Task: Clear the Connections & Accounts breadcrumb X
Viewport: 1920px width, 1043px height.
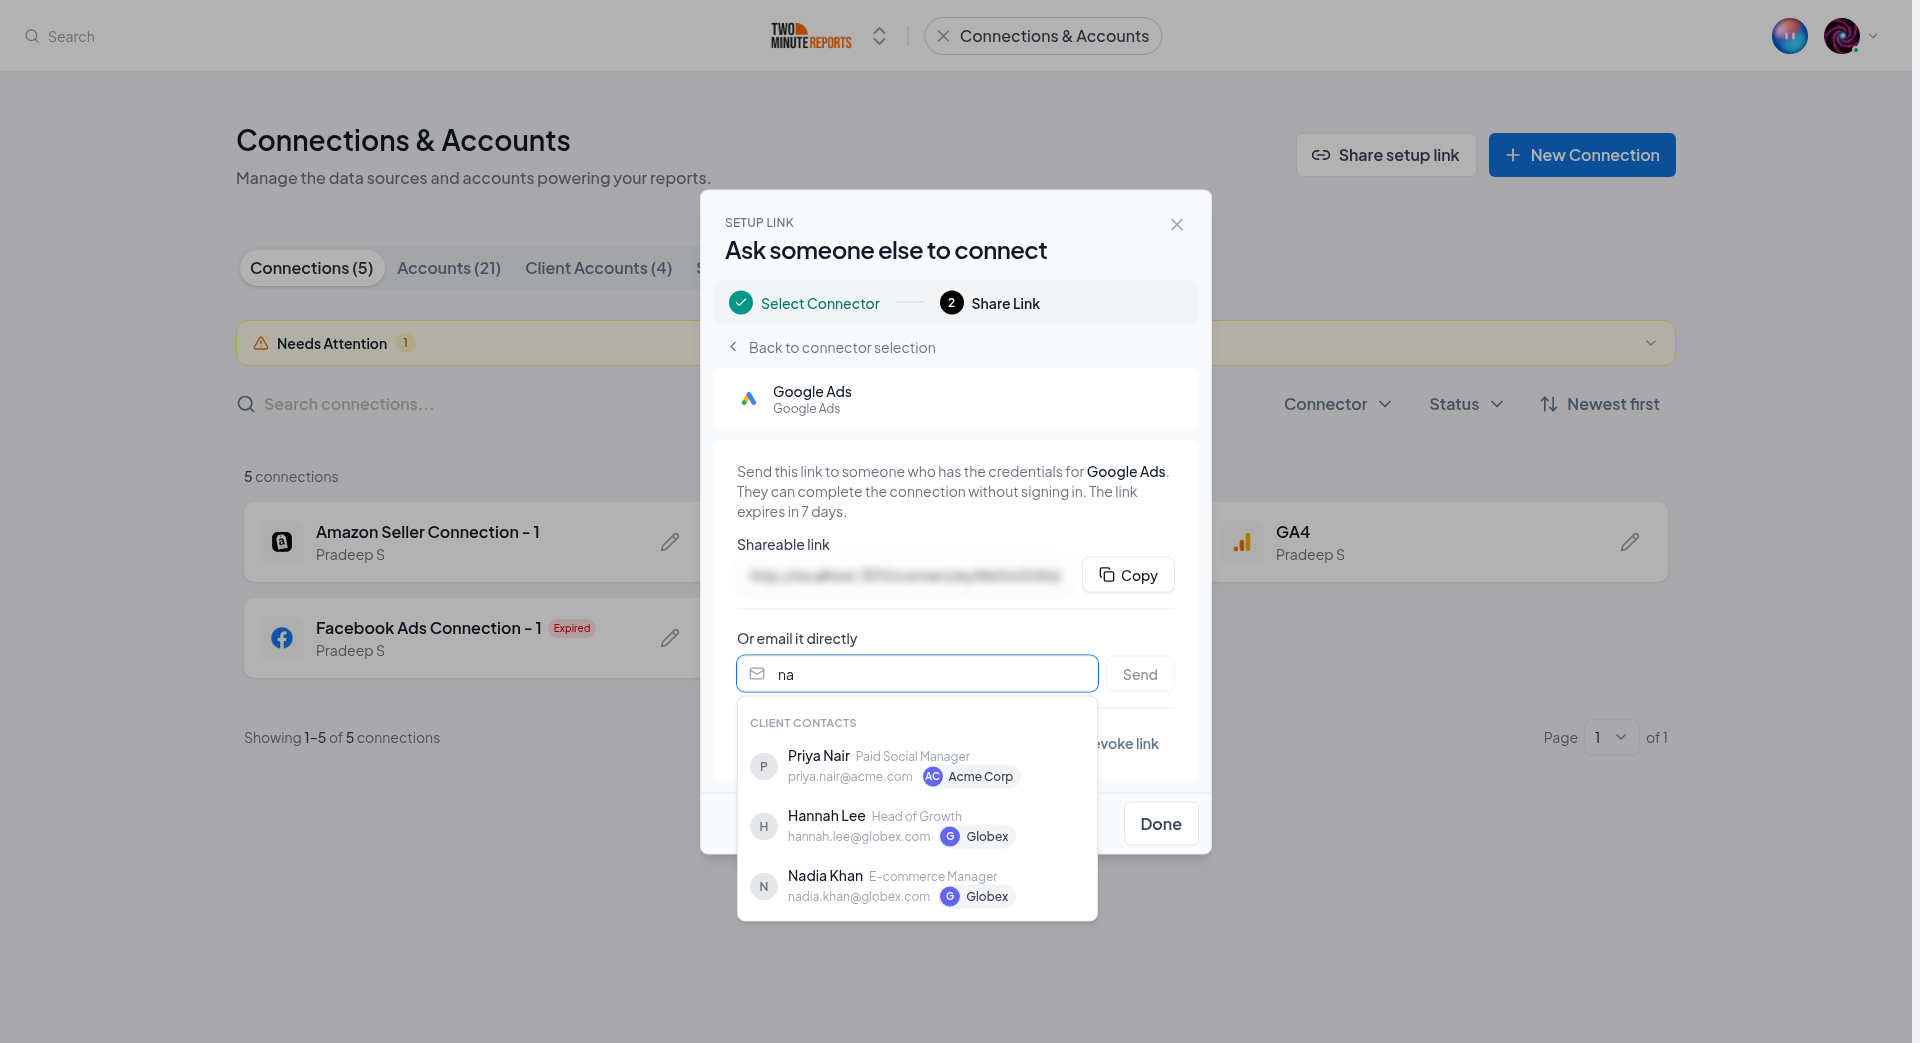Action: [943, 36]
